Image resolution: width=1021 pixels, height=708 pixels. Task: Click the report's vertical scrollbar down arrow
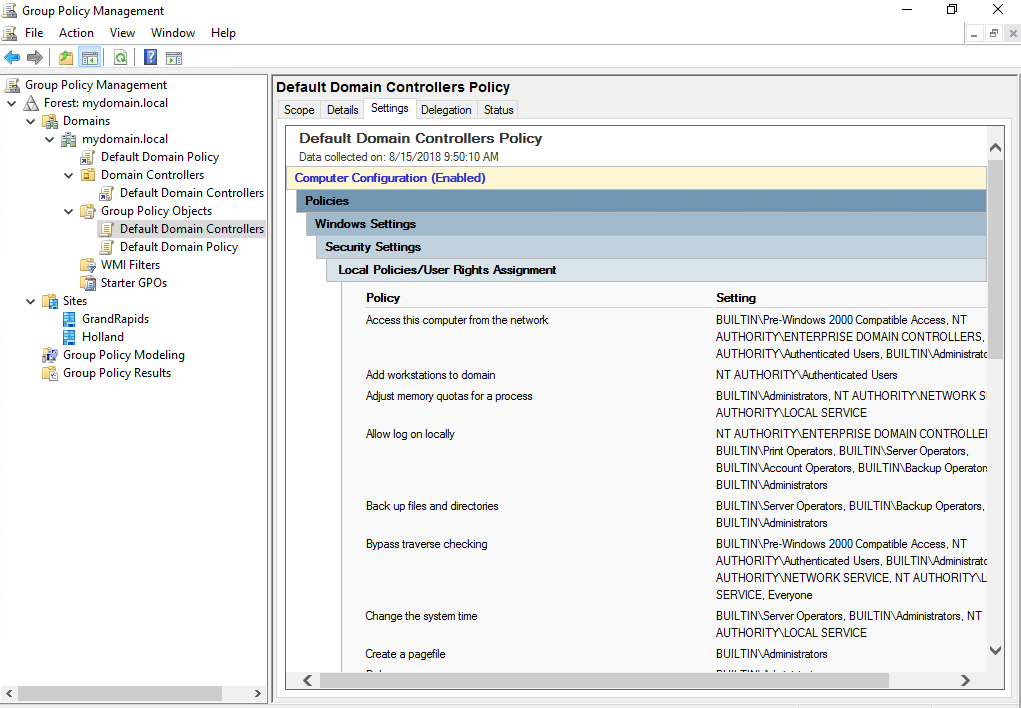(995, 650)
